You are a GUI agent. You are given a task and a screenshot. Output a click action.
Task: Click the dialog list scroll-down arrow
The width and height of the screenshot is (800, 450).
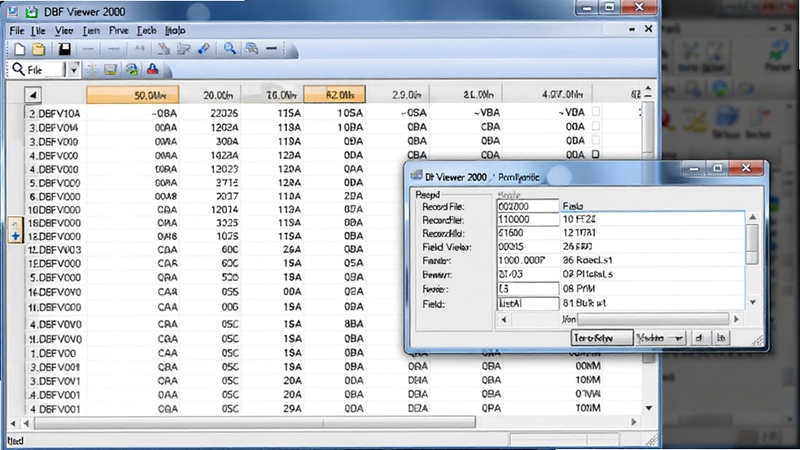(x=753, y=302)
